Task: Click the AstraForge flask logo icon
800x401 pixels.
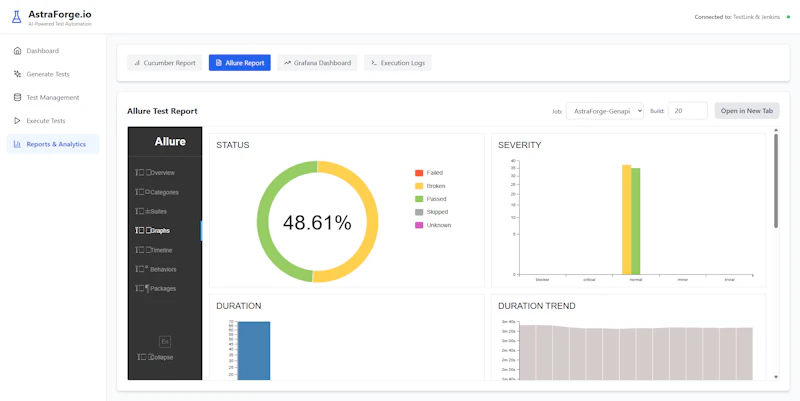Action: 17,17
